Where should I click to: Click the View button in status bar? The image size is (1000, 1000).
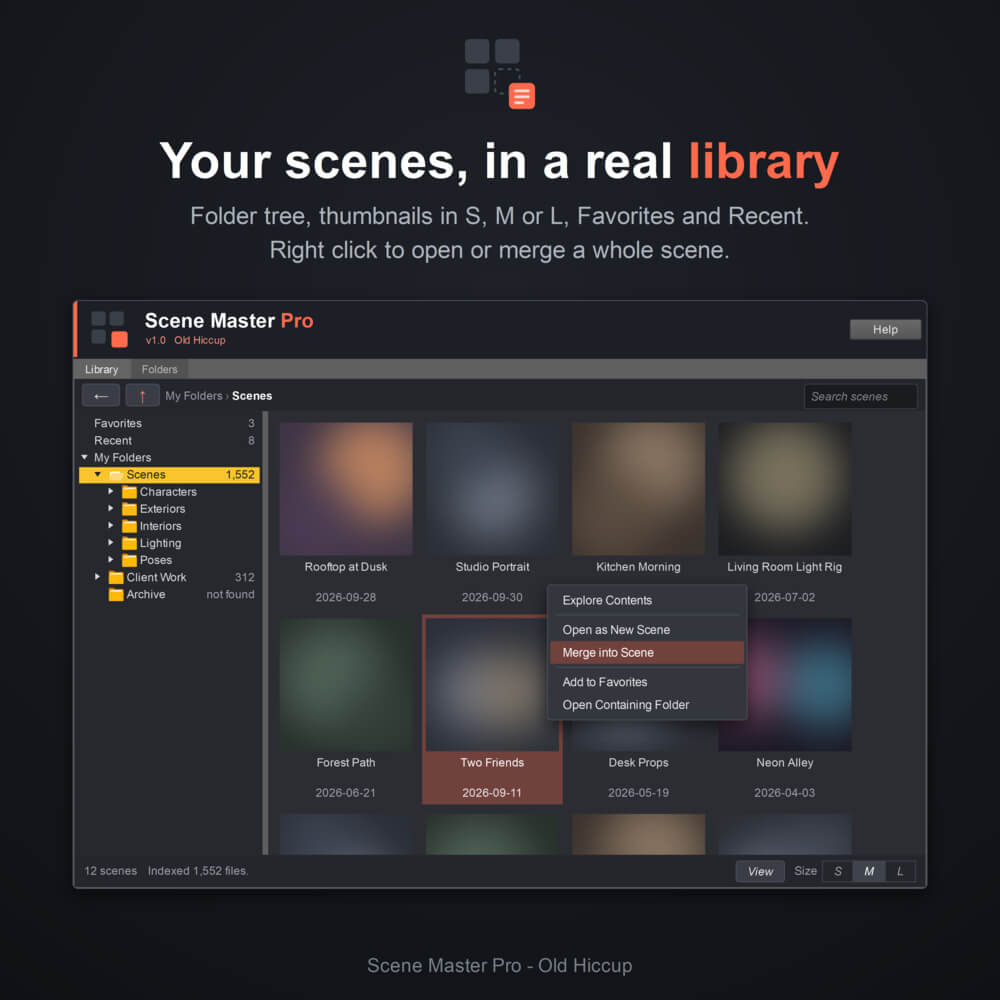pos(760,871)
